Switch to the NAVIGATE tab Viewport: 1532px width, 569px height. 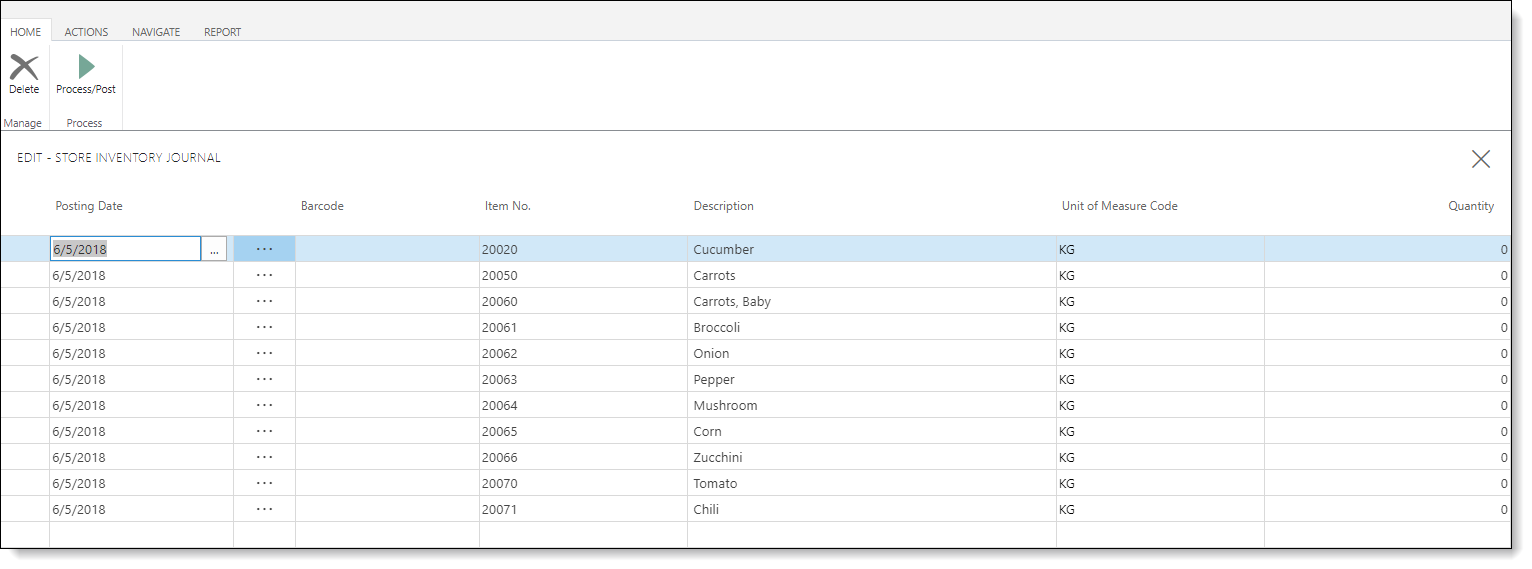point(156,32)
